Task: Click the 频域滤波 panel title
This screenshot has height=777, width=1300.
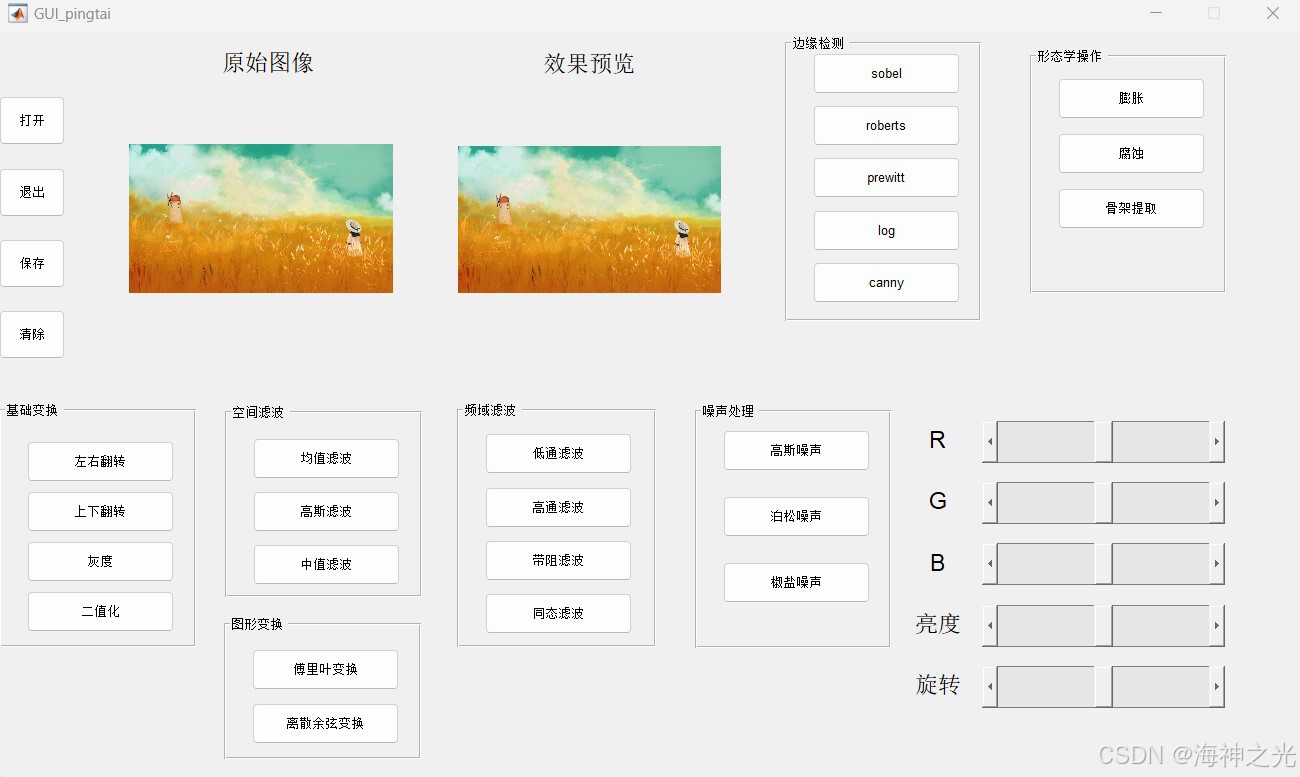Action: click(x=490, y=410)
